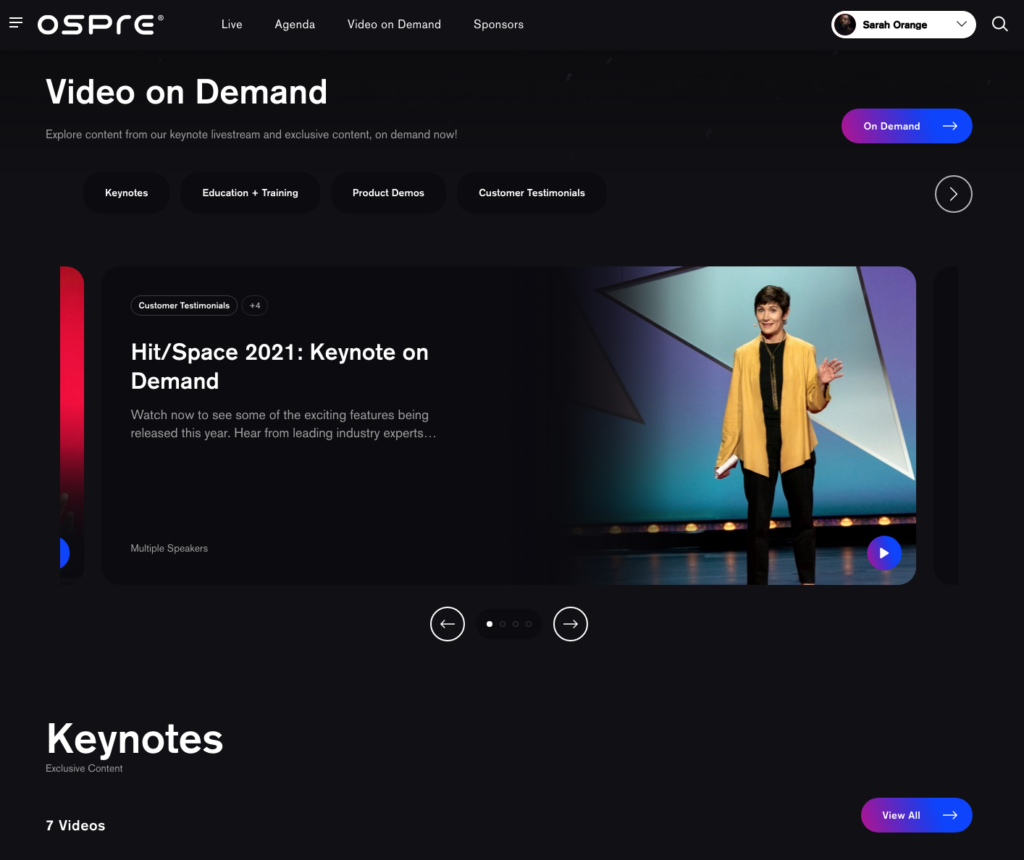Open Hit/Space 2021: Keynote on Demand title
Screen dimensions: 1024x860
(280, 366)
